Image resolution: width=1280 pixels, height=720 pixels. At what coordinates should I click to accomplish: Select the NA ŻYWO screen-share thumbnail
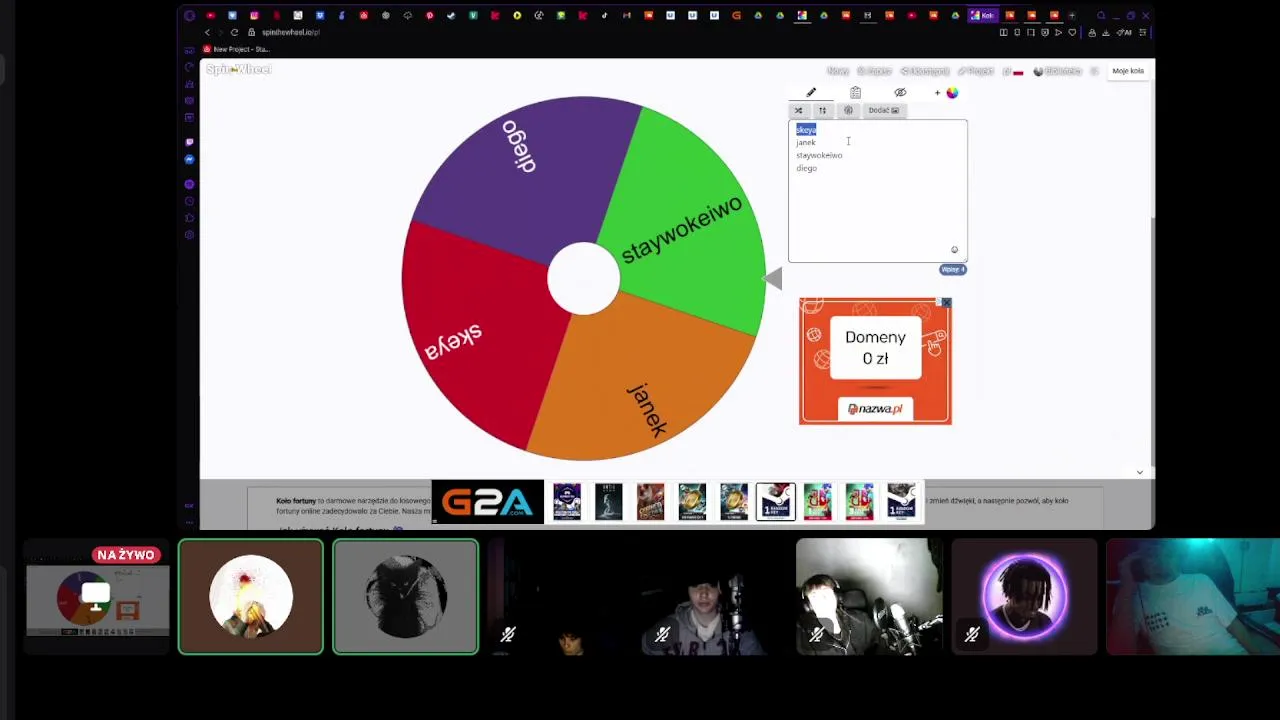pyautogui.click(x=97, y=597)
